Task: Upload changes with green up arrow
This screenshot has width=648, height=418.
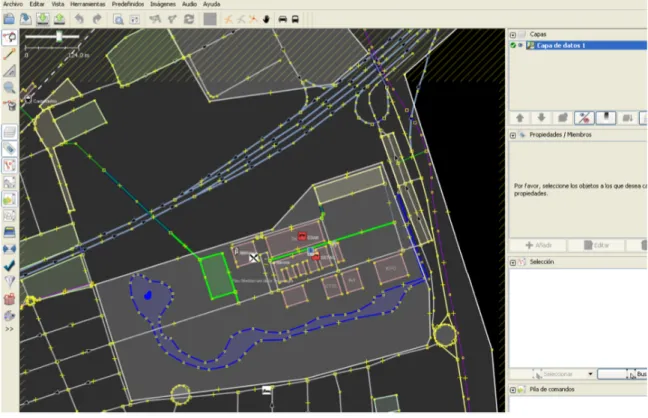Action: click(60, 19)
